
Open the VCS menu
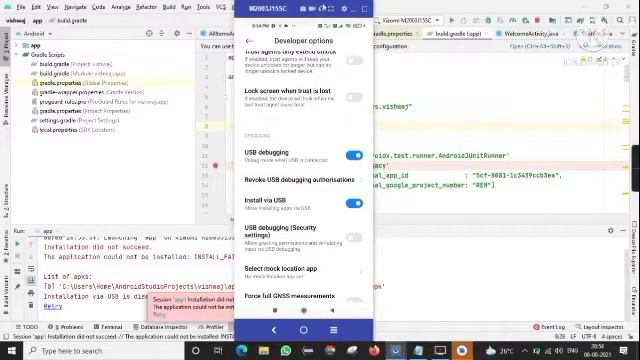point(221,7)
